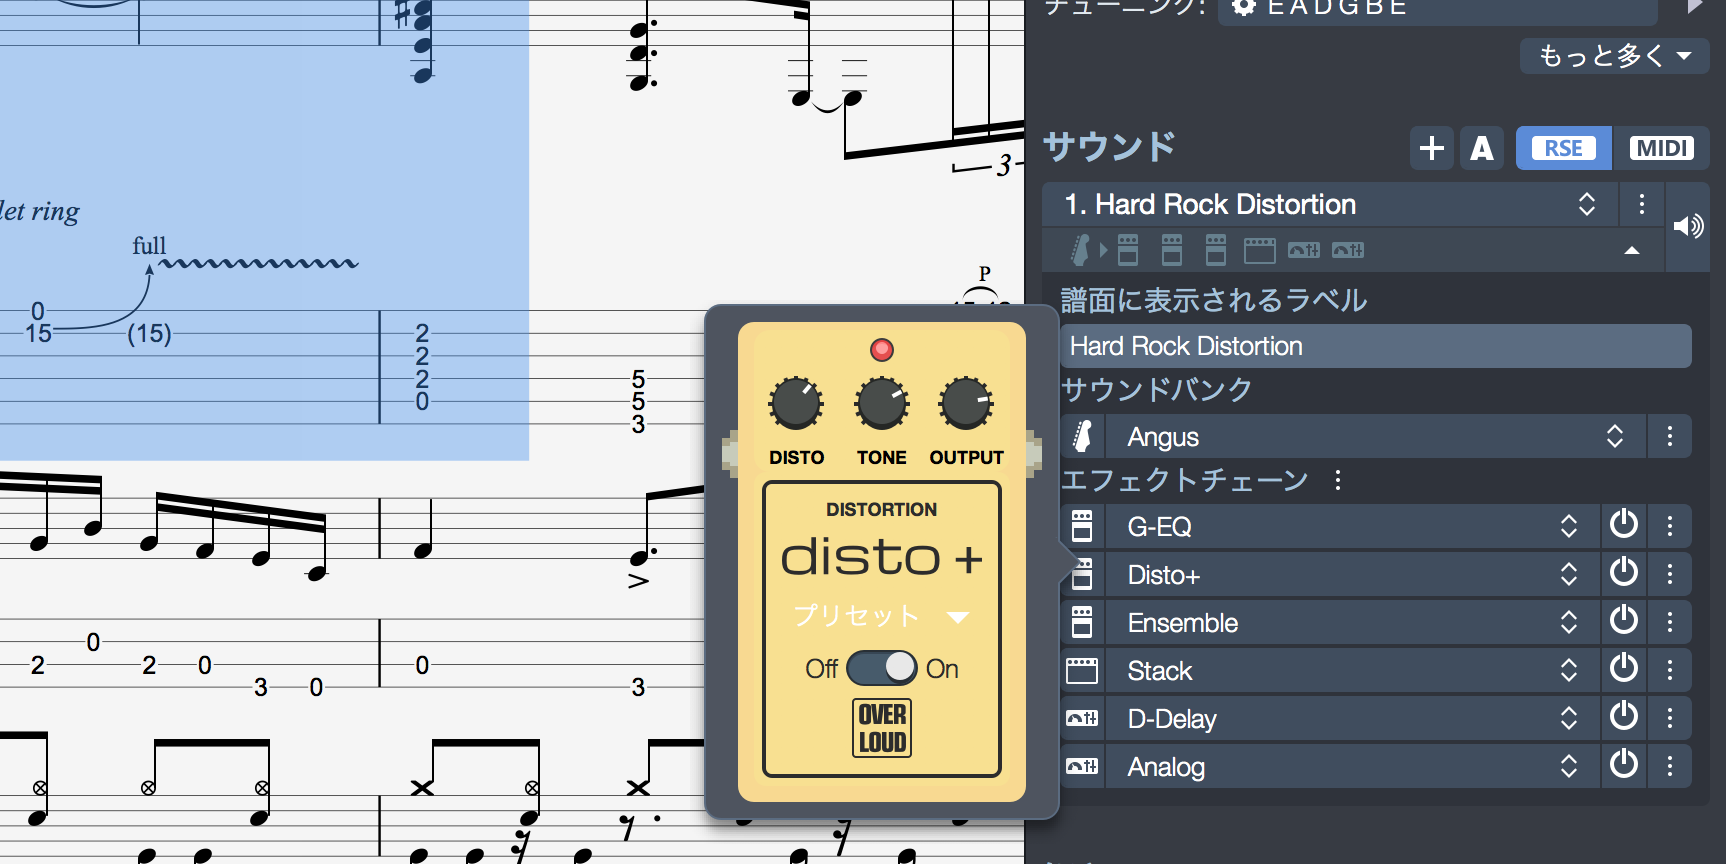Image resolution: width=1726 pixels, height=864 pixels.
Task: Click the Angus guitar sound bank icon
Action: [x=1082, y=437]
